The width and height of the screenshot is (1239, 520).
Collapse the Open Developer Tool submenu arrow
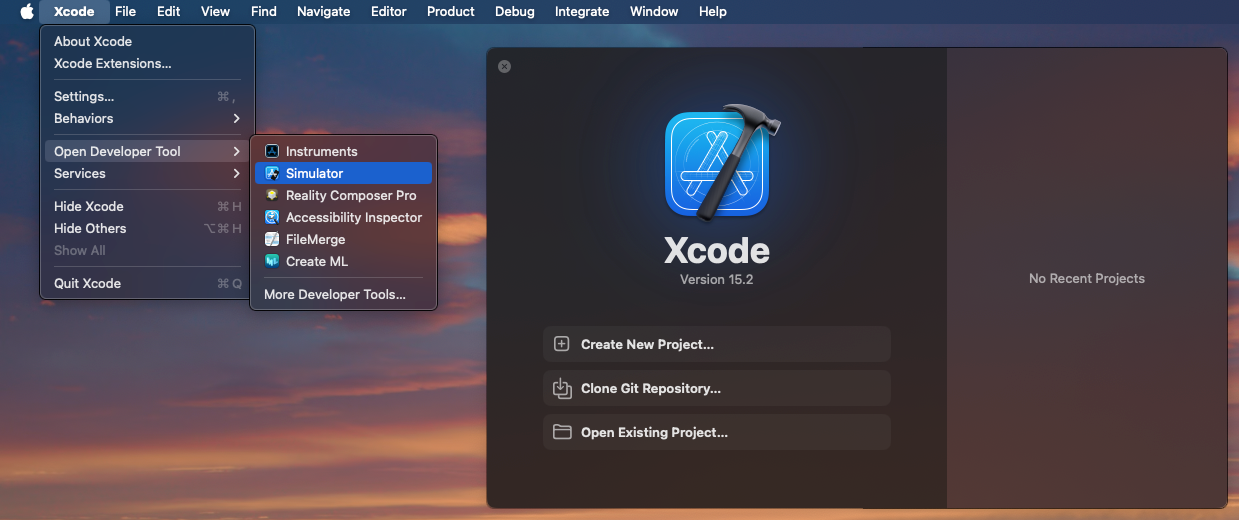click(x=237, y=151)
